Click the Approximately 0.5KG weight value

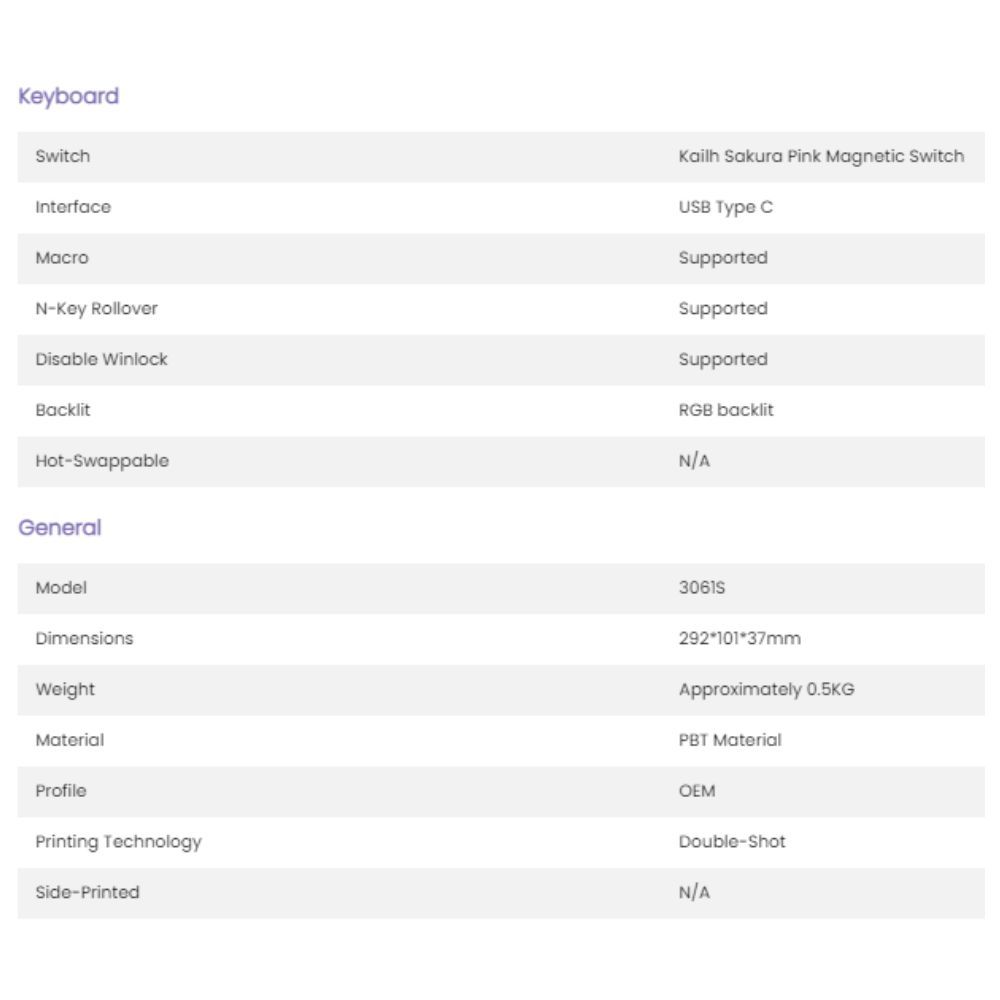point(766,690)
